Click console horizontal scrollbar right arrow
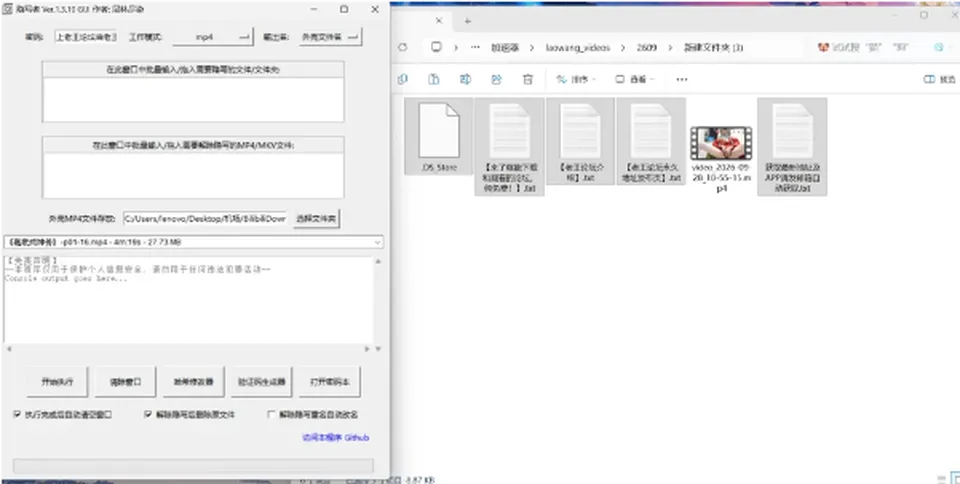The width and height of the screenshot is (960, 484). (x=367, y=349)
